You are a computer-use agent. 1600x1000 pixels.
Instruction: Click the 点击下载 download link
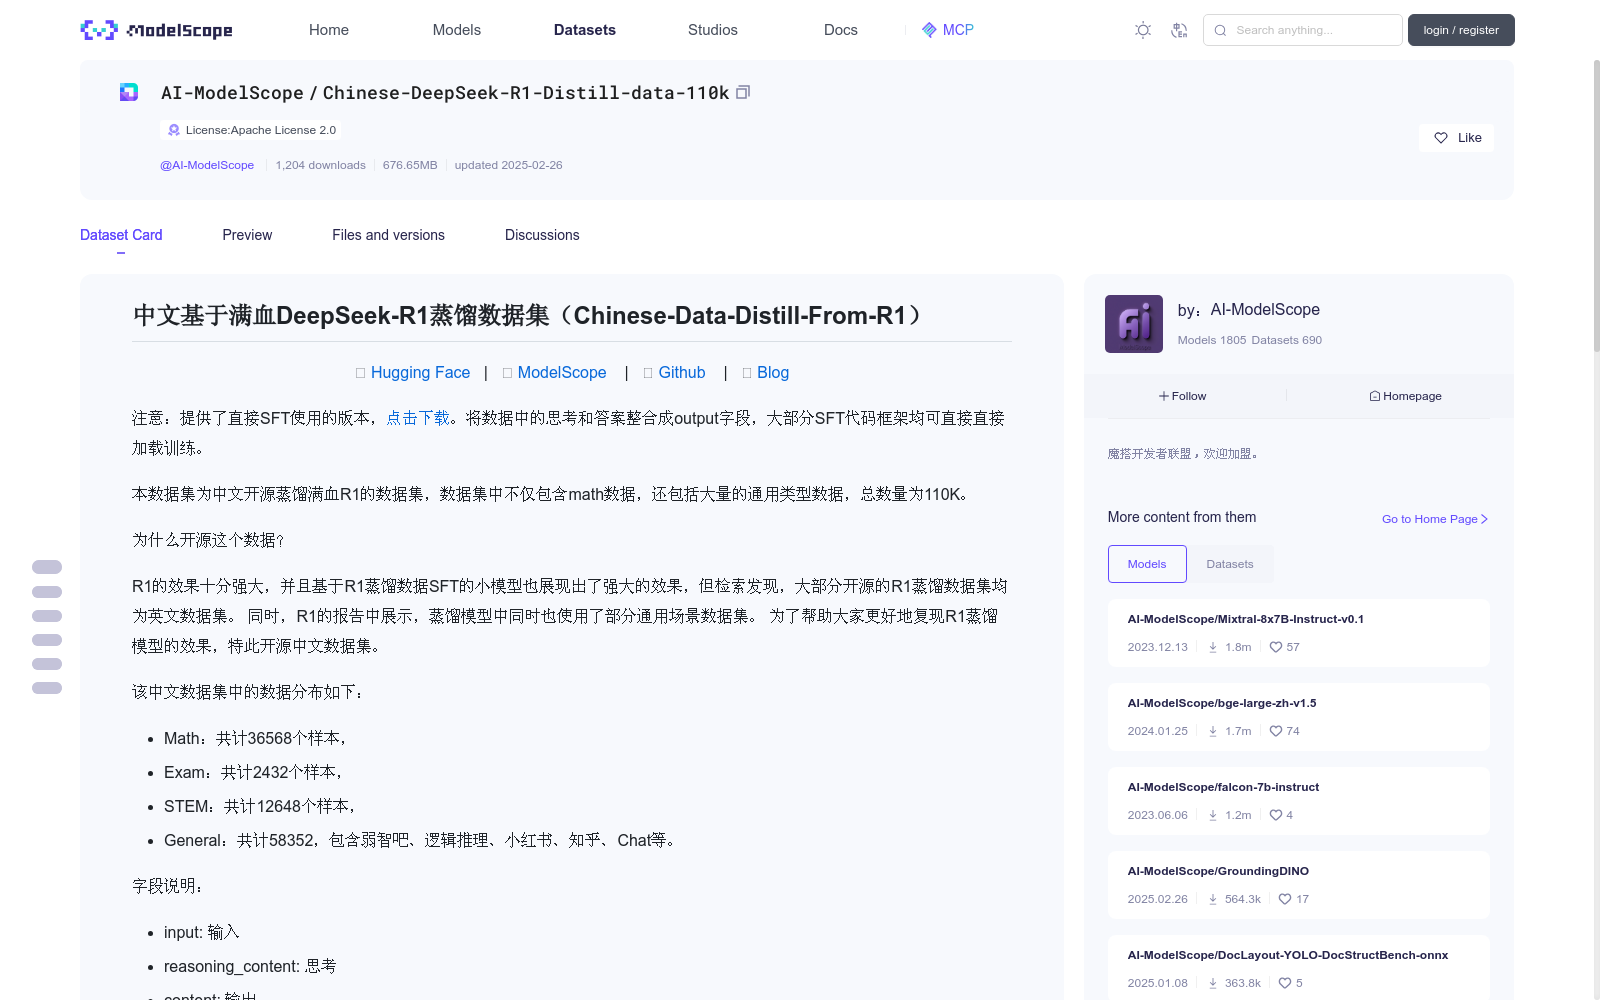(x=418, y=418)
